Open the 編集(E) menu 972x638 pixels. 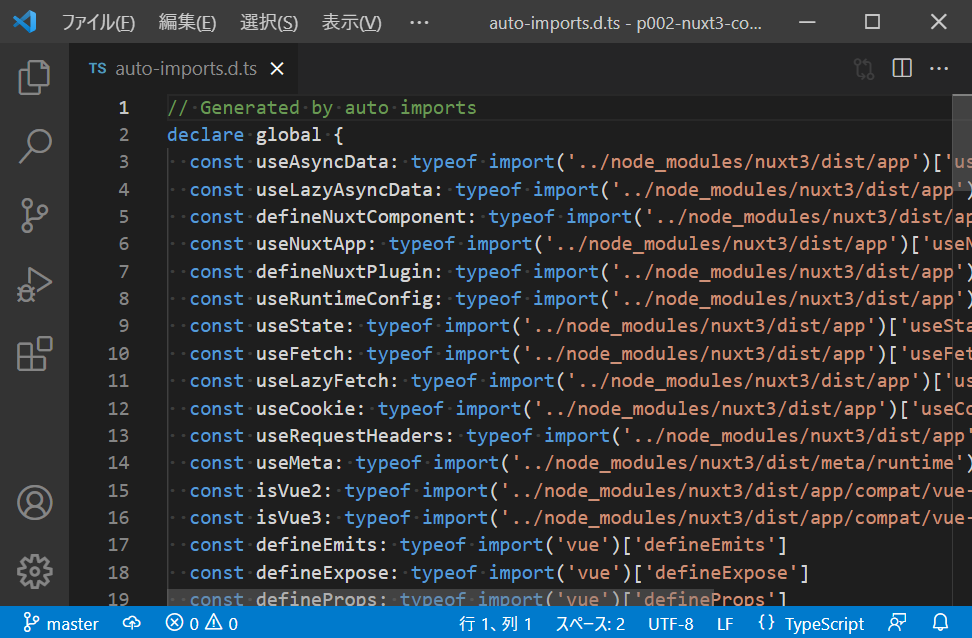pyautogui.click(x=187, y=23)
